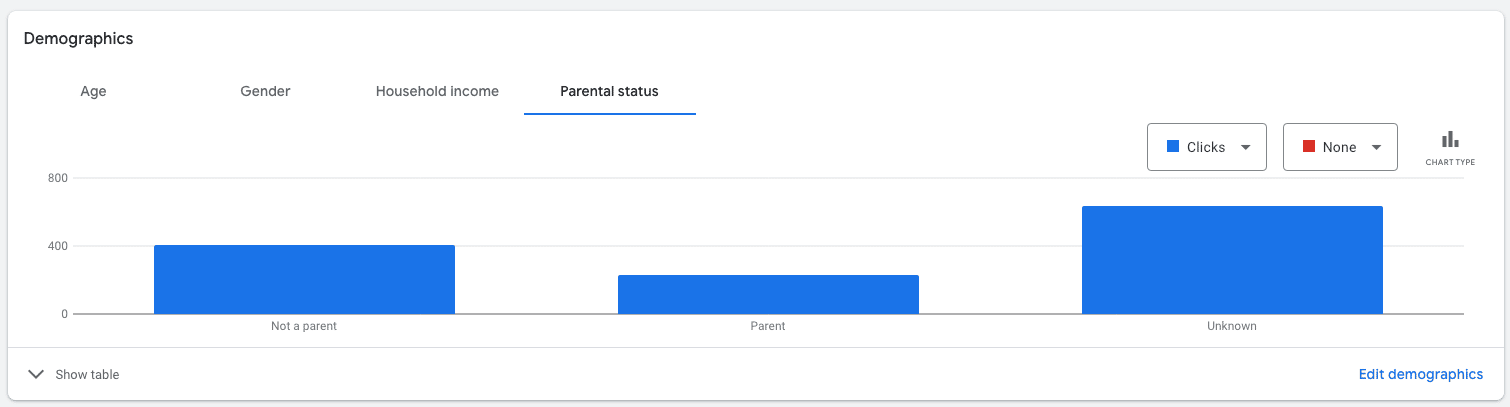Viewport: 1510px width, 407px height.
Task: Click the Show table text
Action: tap(87, 375)
